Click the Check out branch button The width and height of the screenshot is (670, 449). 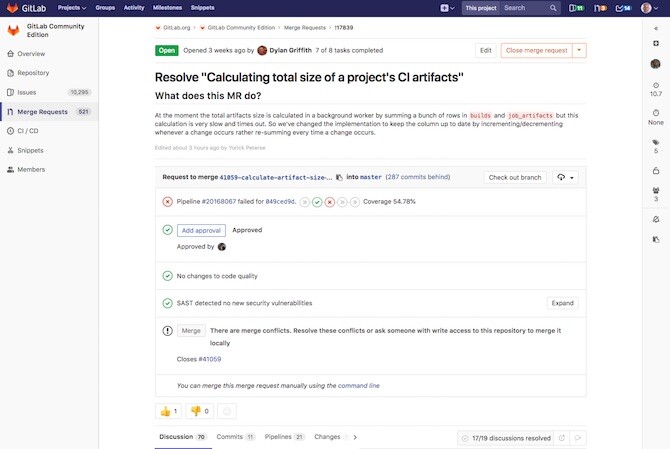[x=515, y=177]
